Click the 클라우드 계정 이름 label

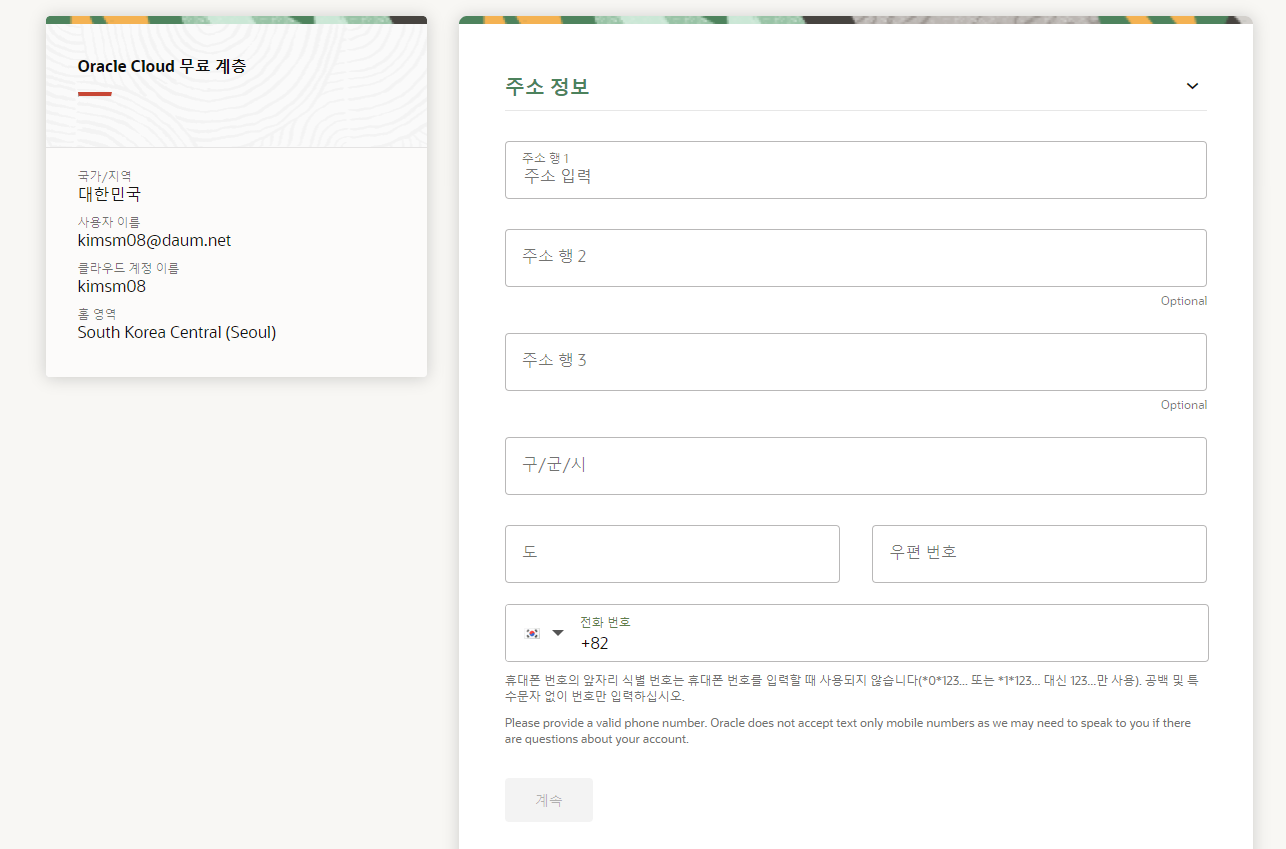129,268
